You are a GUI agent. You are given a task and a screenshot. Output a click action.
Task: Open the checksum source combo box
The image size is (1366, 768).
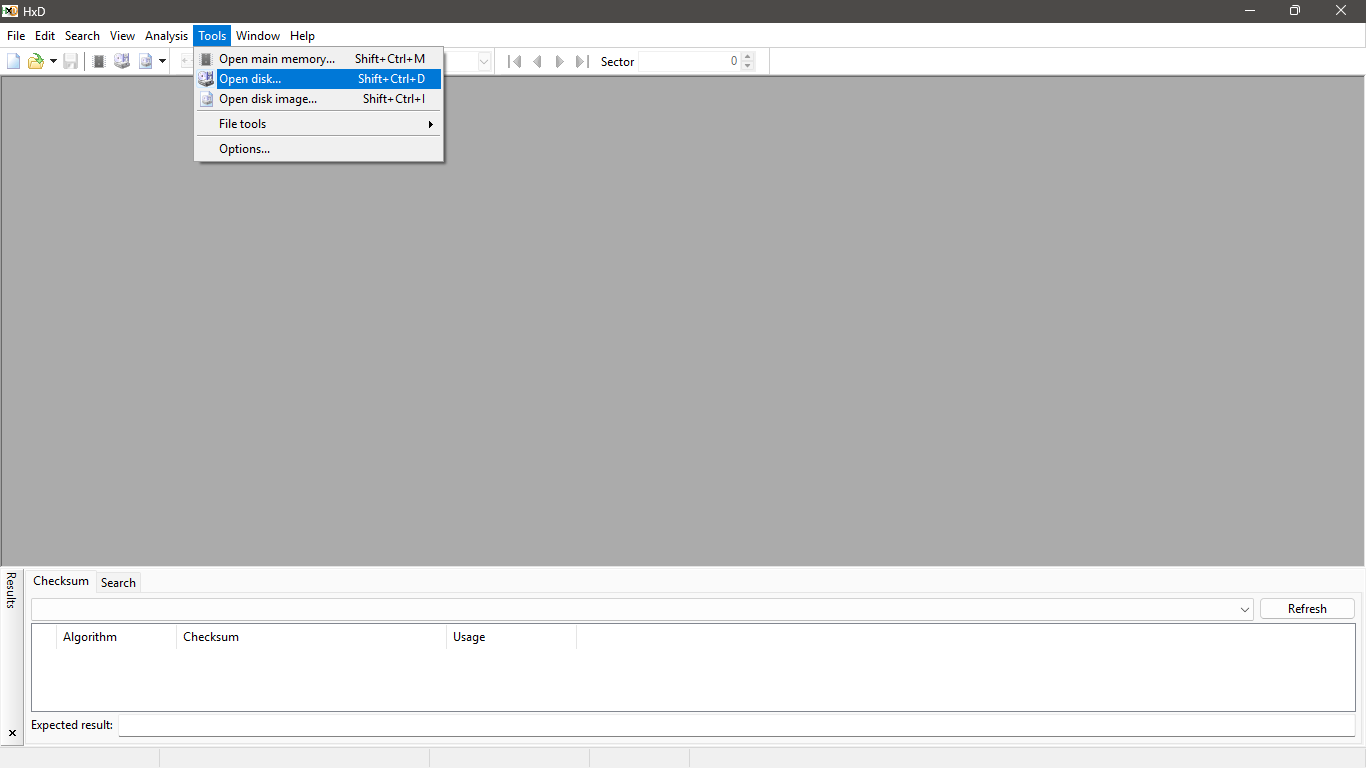pyautogui.click(x=642, y=609)
